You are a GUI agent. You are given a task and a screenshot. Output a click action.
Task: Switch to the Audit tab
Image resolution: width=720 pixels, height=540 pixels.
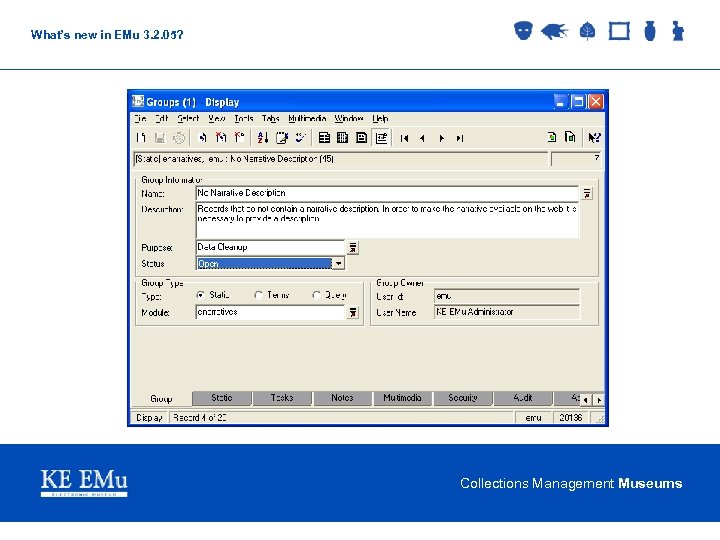click(x=523, y=398)
